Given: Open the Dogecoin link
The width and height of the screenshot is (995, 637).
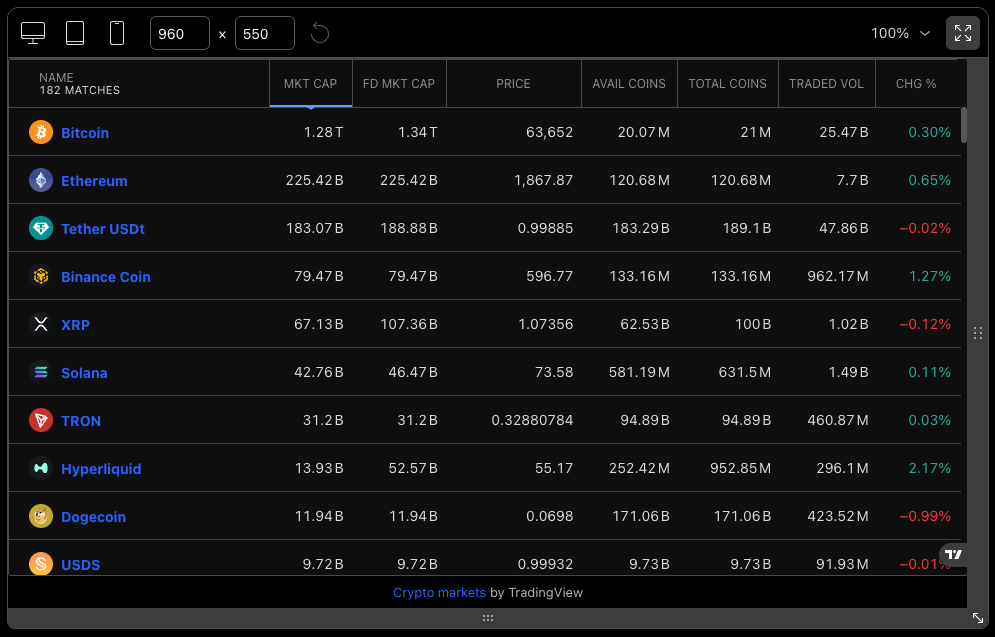Looking at the screenshot, I should point(93,517).
